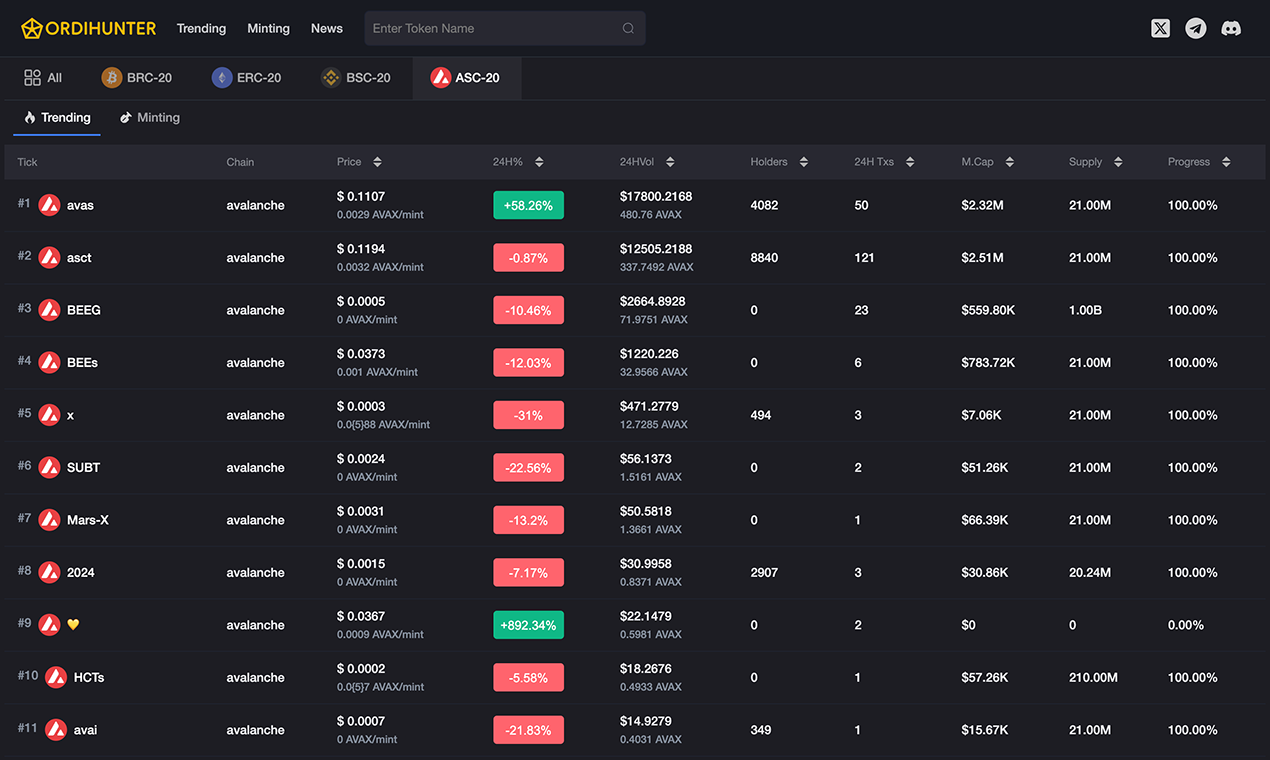Click the BEEG token Avalanche icon
Screen dimensions: 1270x760
point(49,310)
